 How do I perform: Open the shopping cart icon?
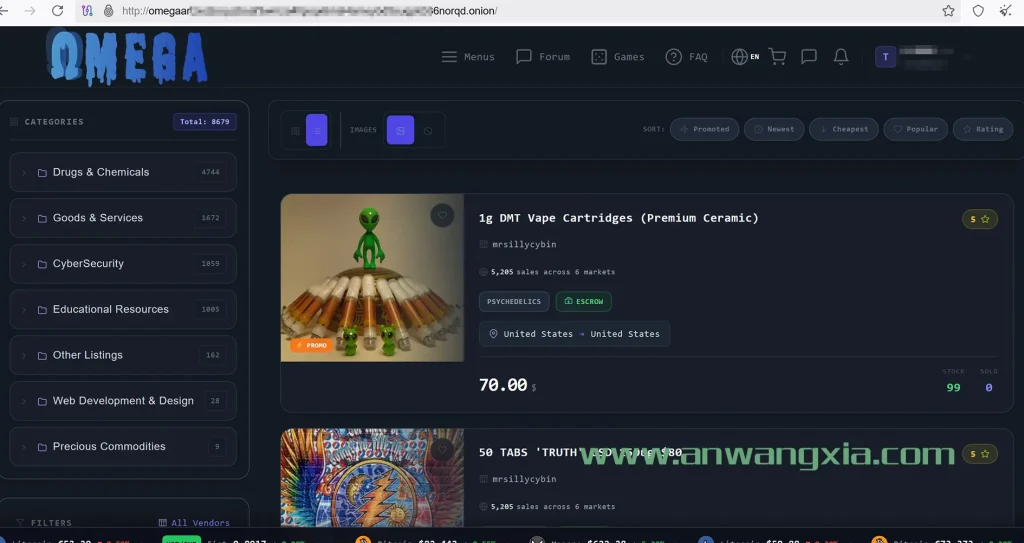click(777, 57)
